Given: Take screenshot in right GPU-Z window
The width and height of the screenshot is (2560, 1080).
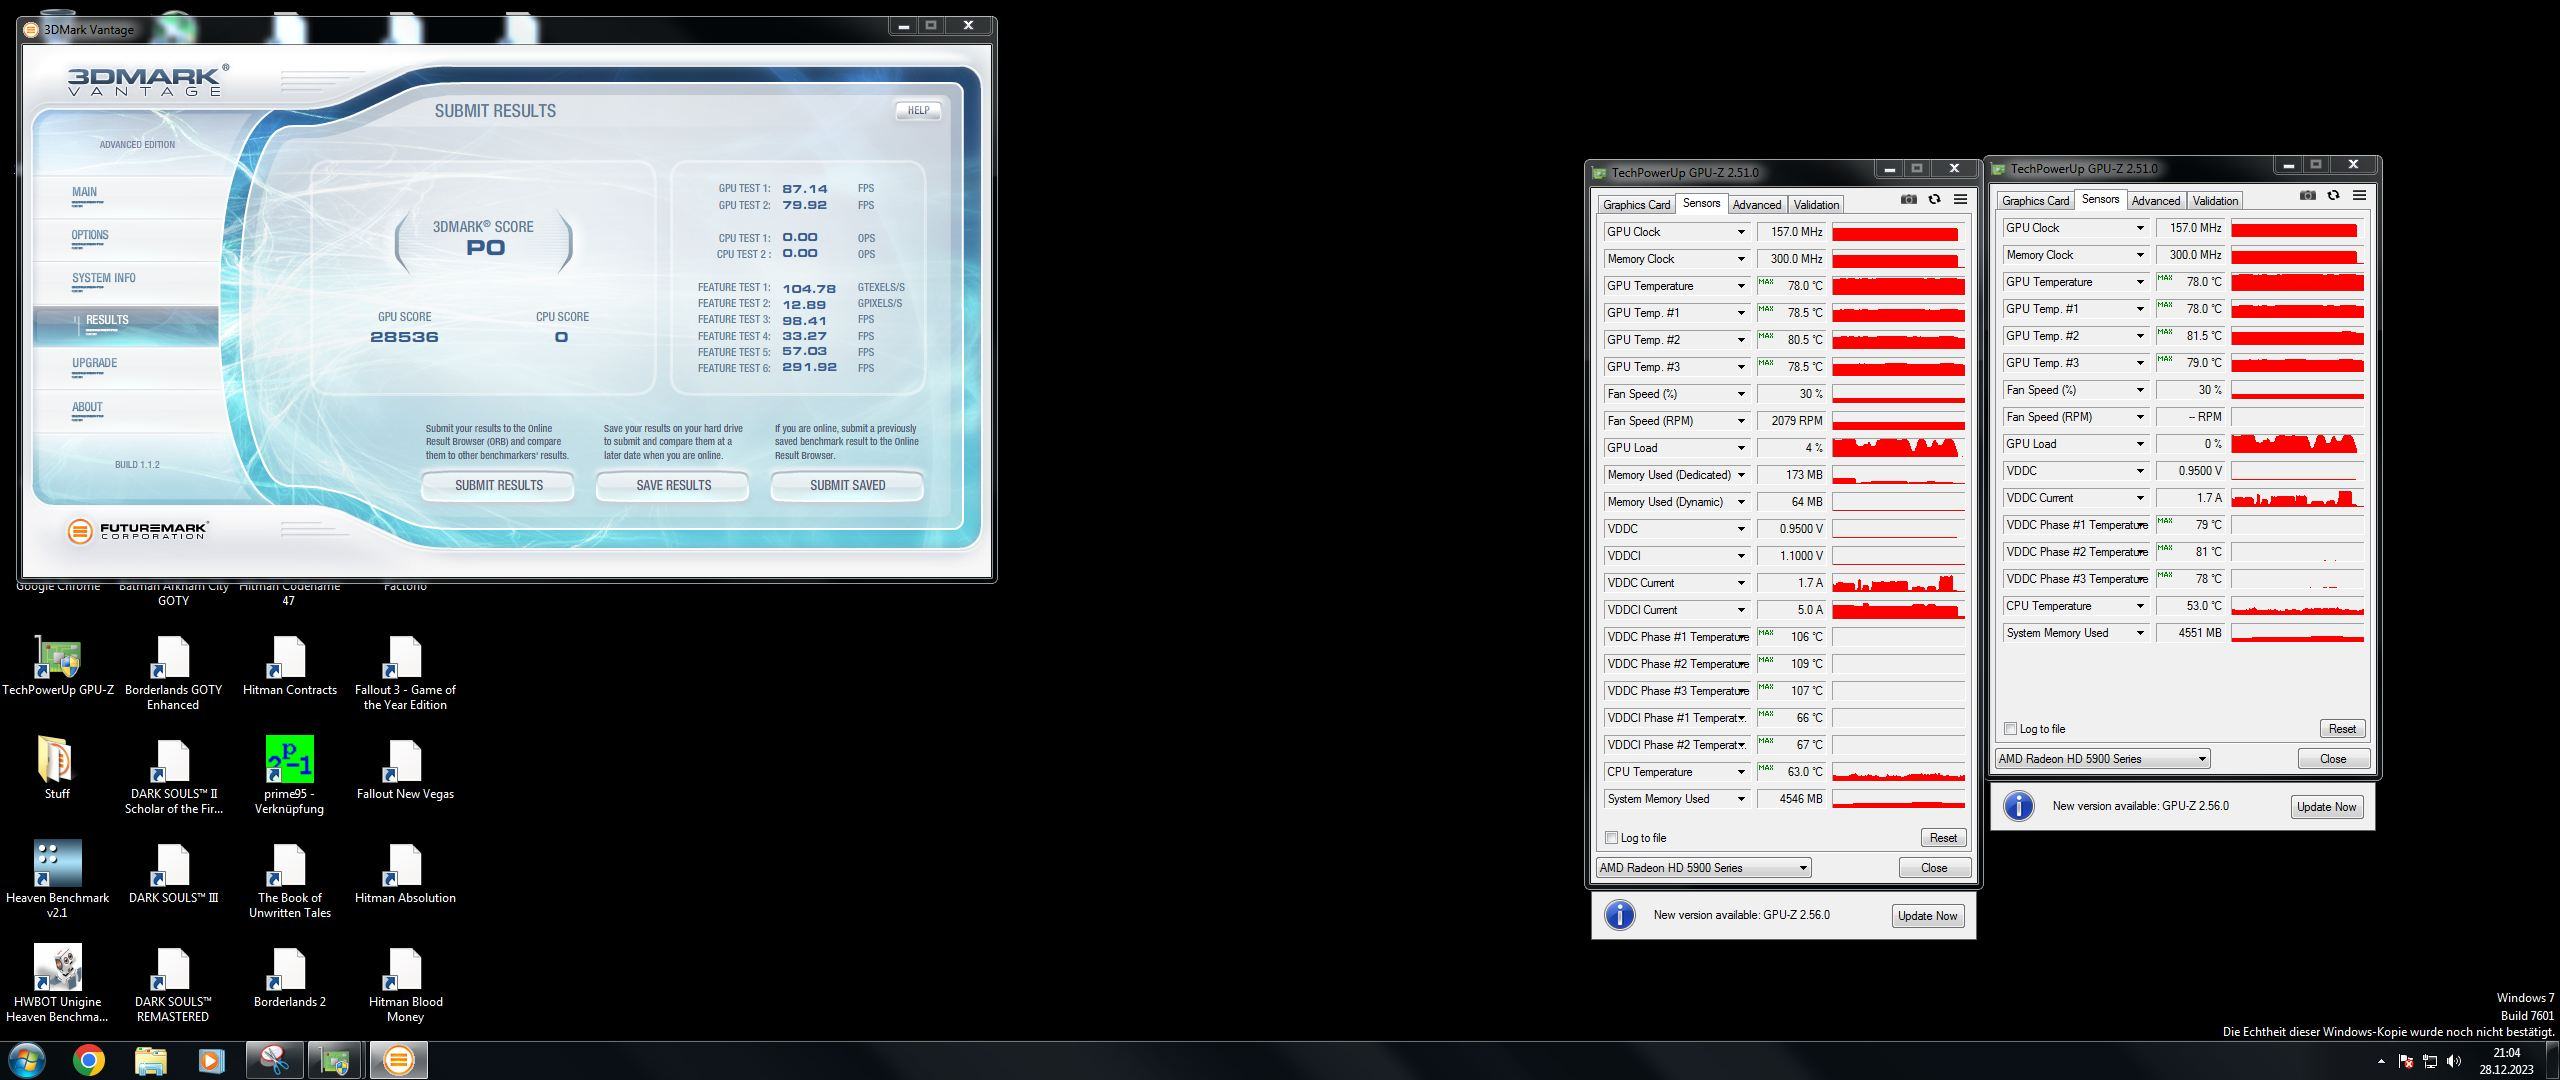Looking at the screenshot, I should click(x=2307, y=196).
